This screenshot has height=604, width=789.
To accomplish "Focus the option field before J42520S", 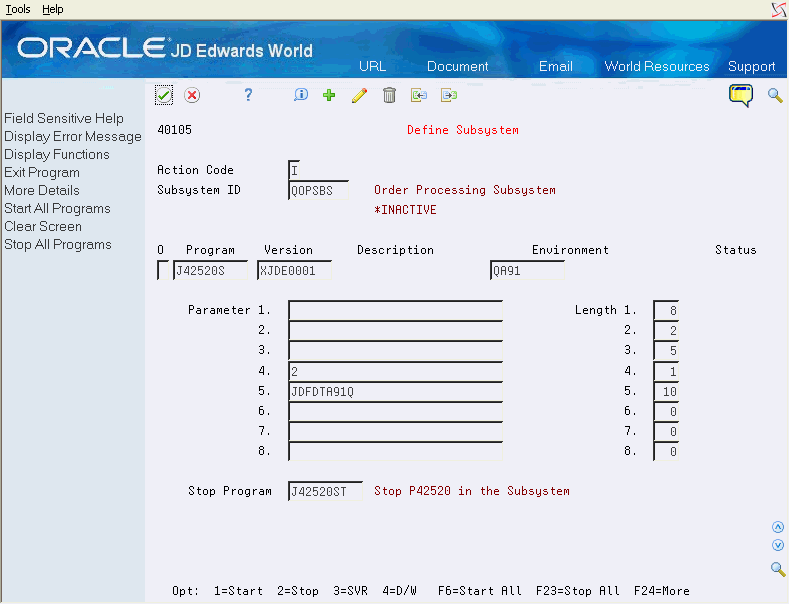I will tap(163, 270).
